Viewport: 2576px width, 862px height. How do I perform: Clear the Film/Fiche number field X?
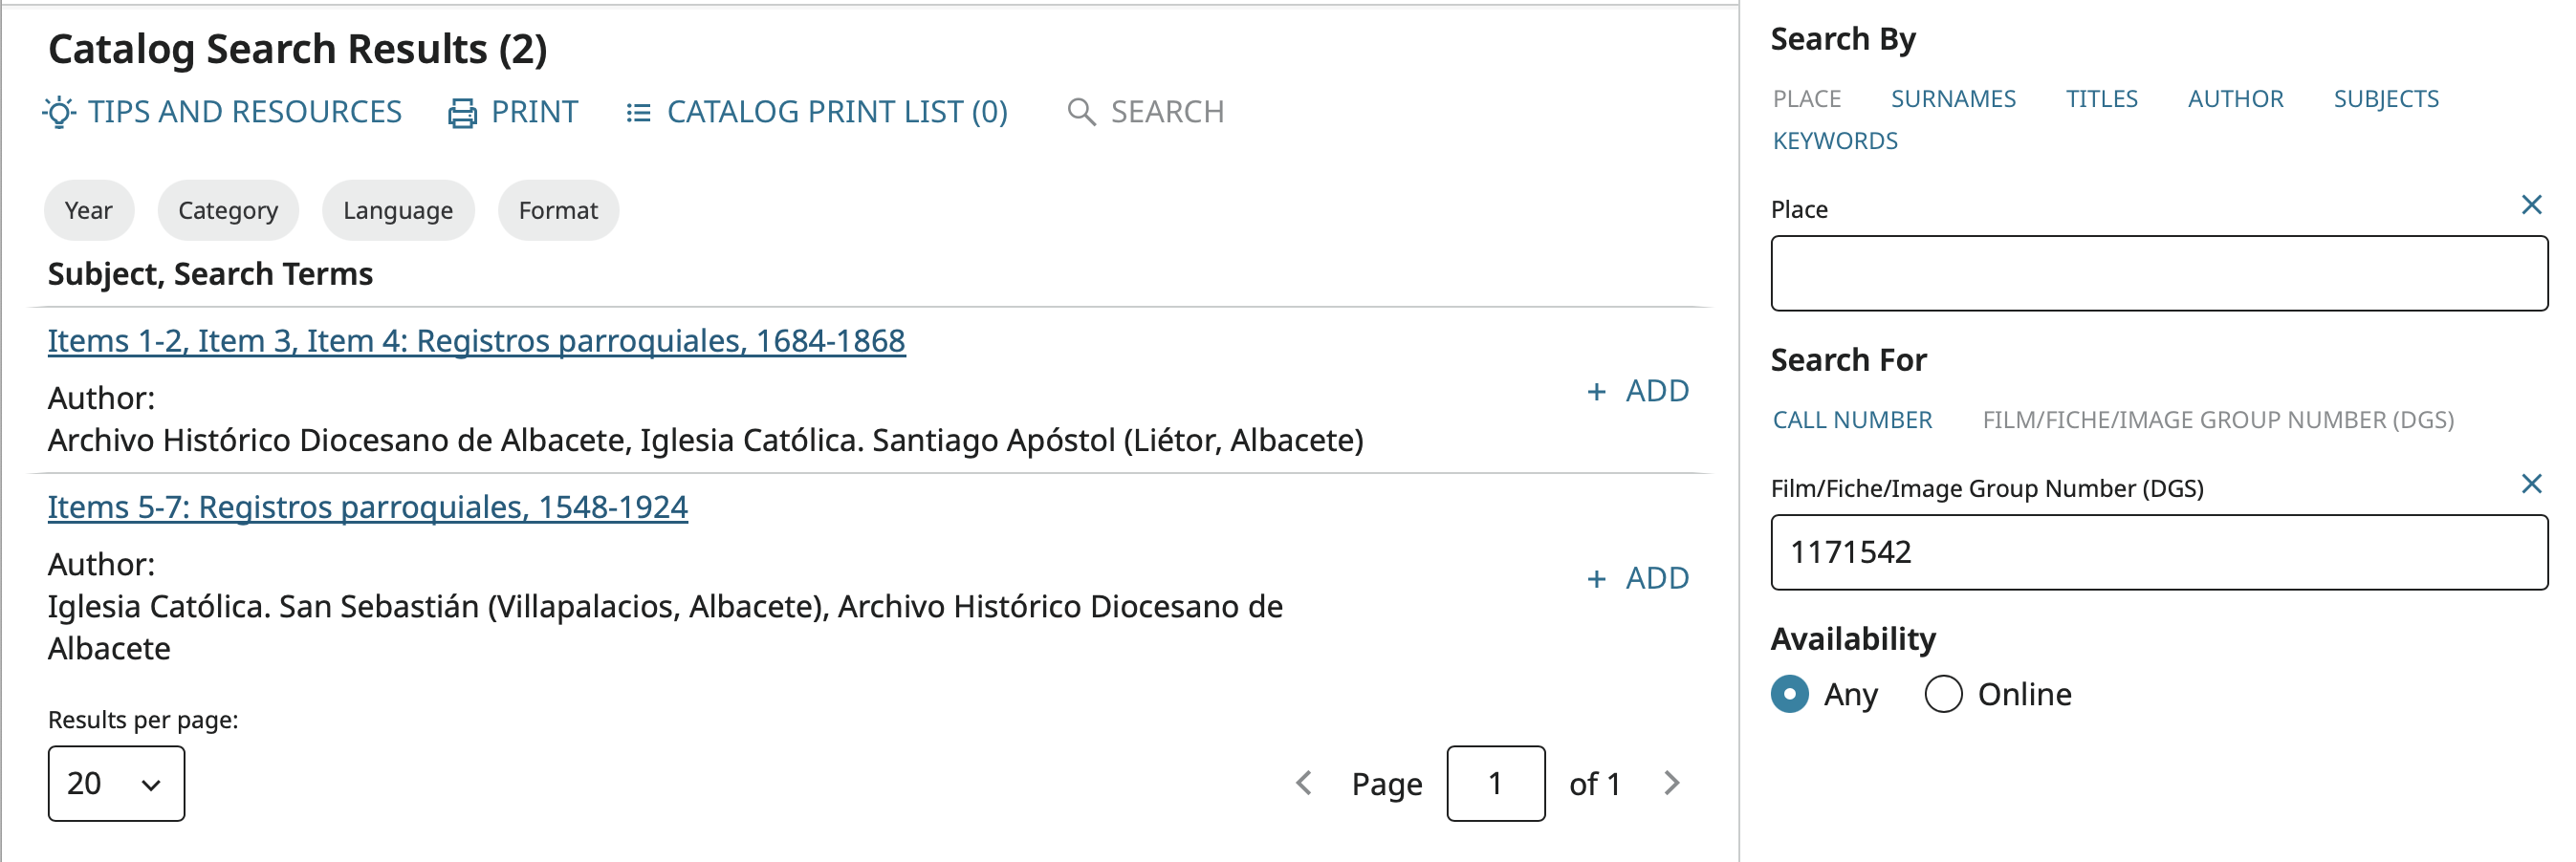pyautogui.click(x=2531, y=484)
